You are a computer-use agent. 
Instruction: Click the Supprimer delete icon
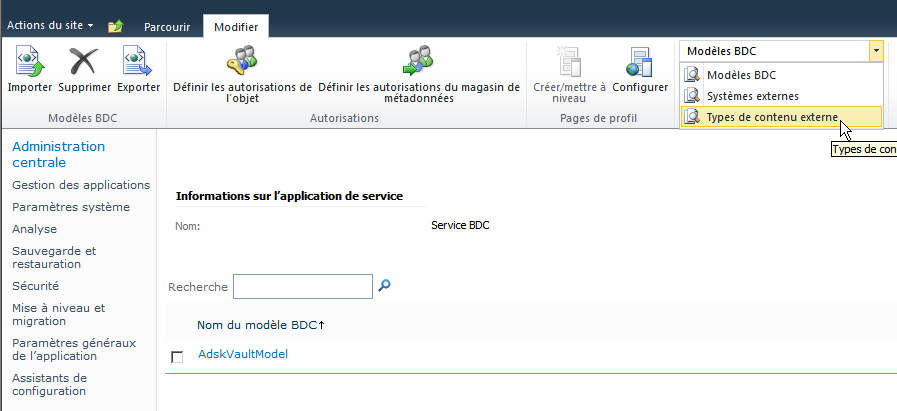click(x=84, y=68)
